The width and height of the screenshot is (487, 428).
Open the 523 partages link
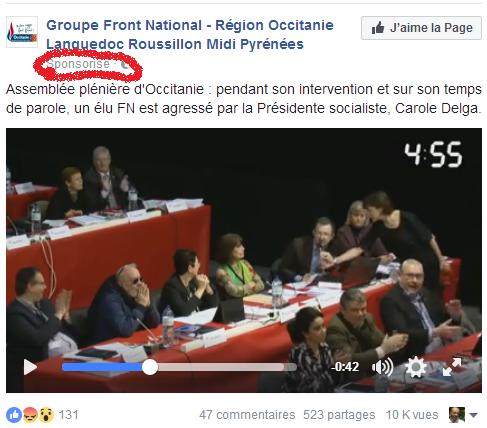pos(339,415)
